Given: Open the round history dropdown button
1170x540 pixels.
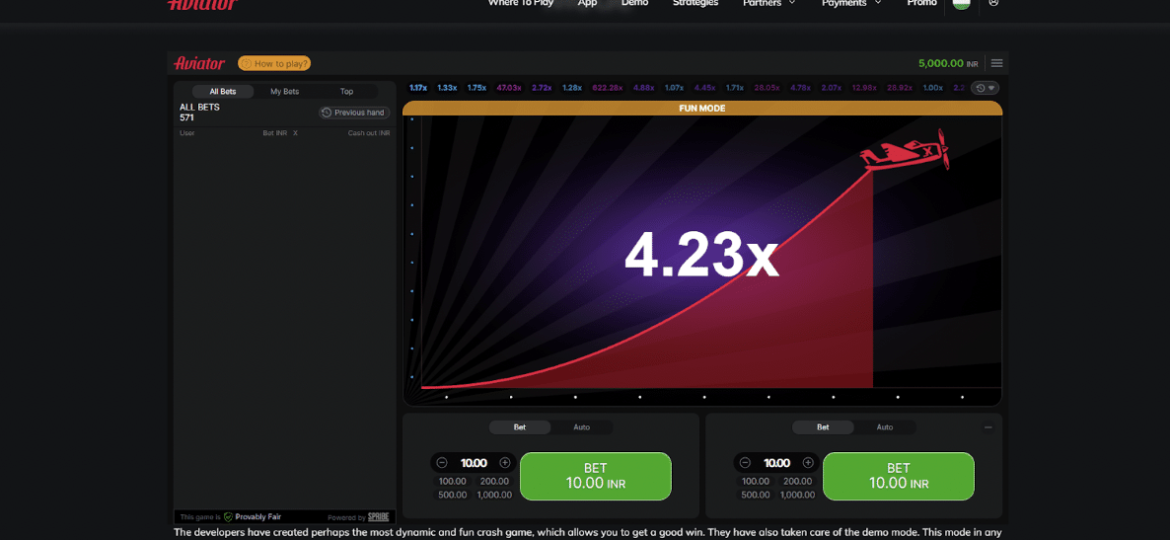Looking at the screenshot, I should coord(985,88).
